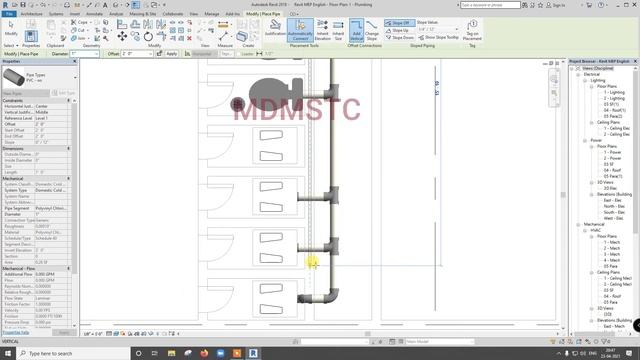640x360 pixels.
Task: Click the Measure tool icon
Action: pyautogui.click(x=223, y=37)
